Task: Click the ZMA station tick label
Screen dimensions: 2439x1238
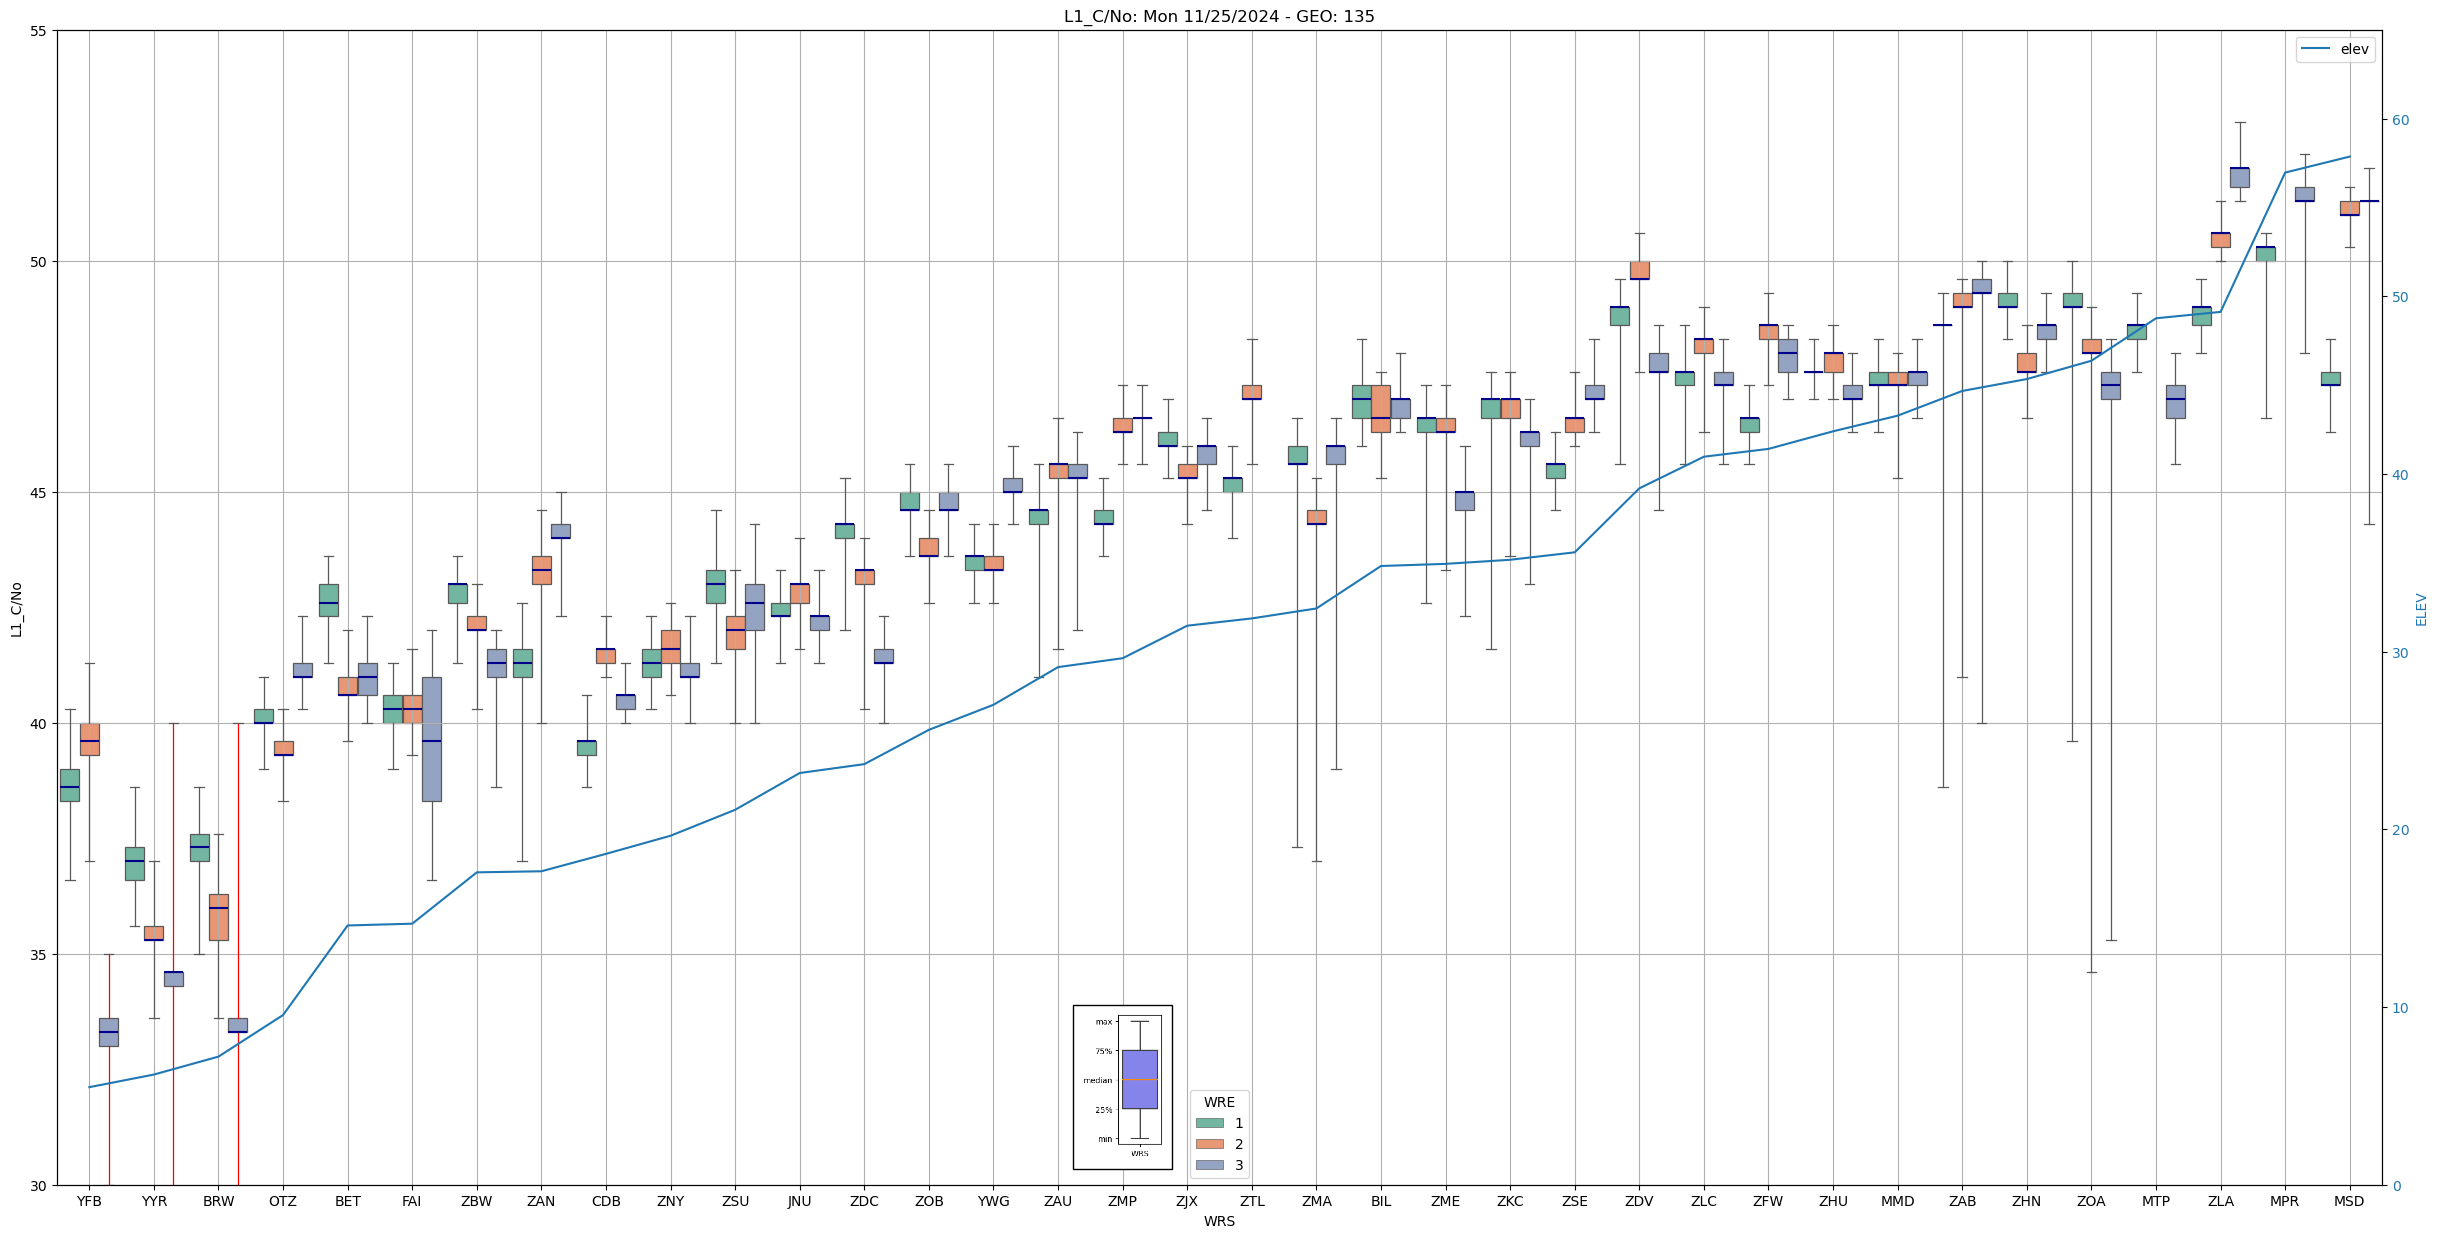Action: pyautogui.click(x=1316, y=1201)
